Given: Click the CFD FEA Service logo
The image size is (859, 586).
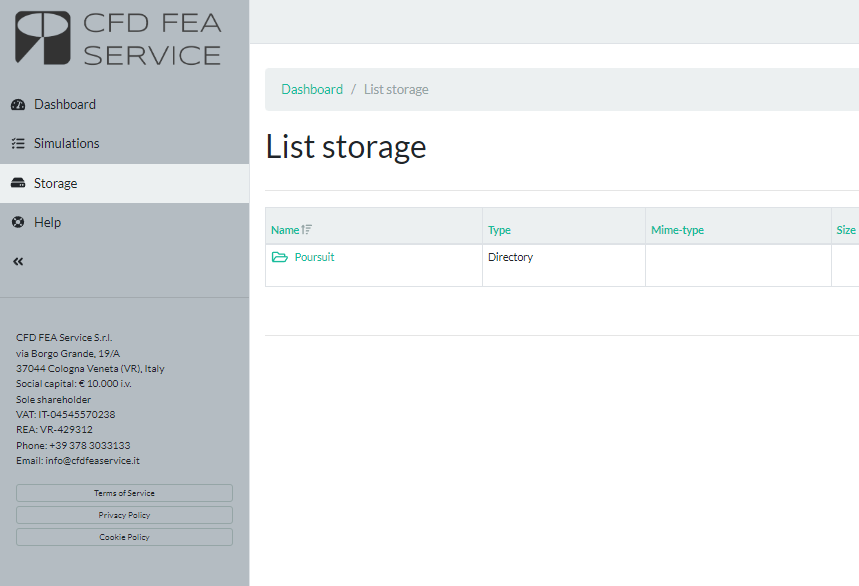Looking at the screenshot, I should 118,39.
